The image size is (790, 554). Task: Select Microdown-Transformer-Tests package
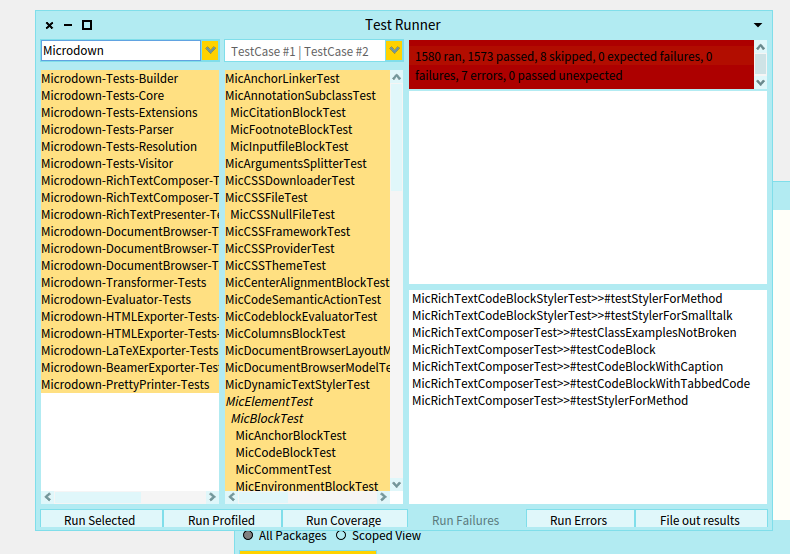pos(130,283)
